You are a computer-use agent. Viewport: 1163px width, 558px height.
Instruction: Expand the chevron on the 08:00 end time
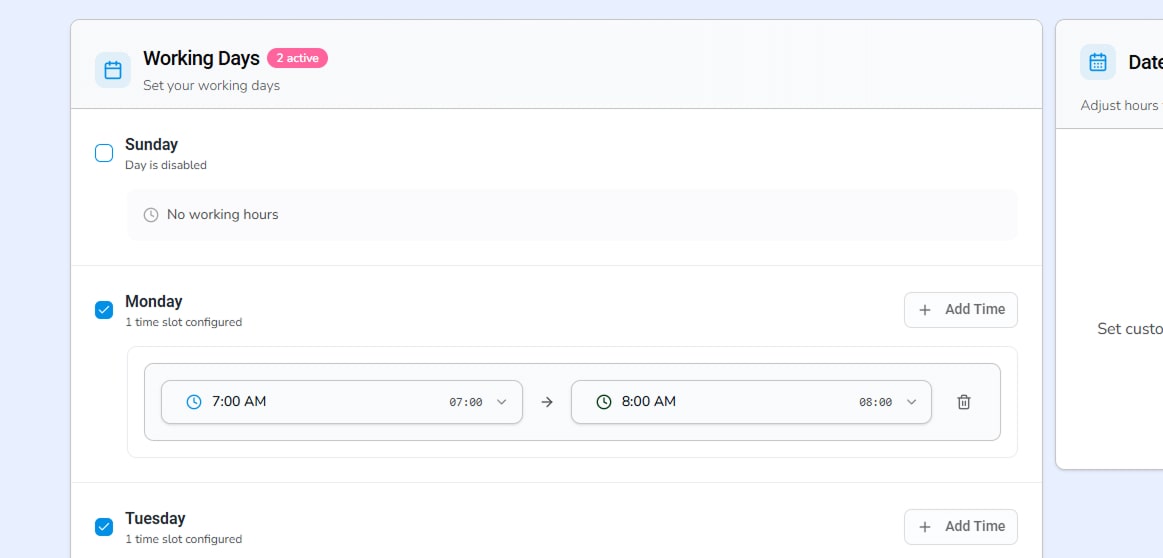911,402
